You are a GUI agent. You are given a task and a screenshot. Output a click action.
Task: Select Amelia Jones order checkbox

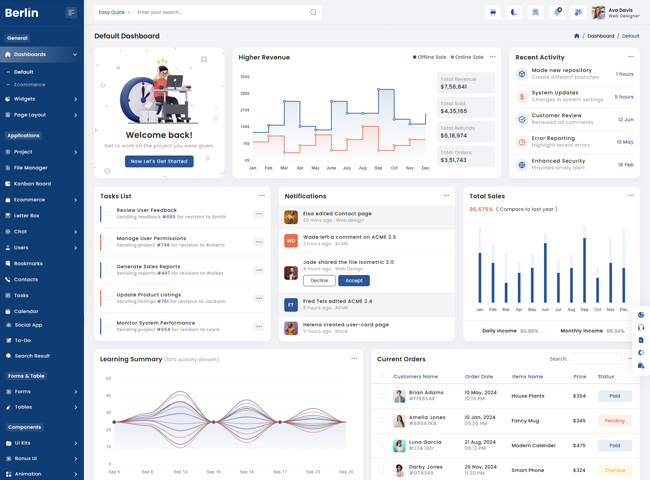[x=381, y=421]
